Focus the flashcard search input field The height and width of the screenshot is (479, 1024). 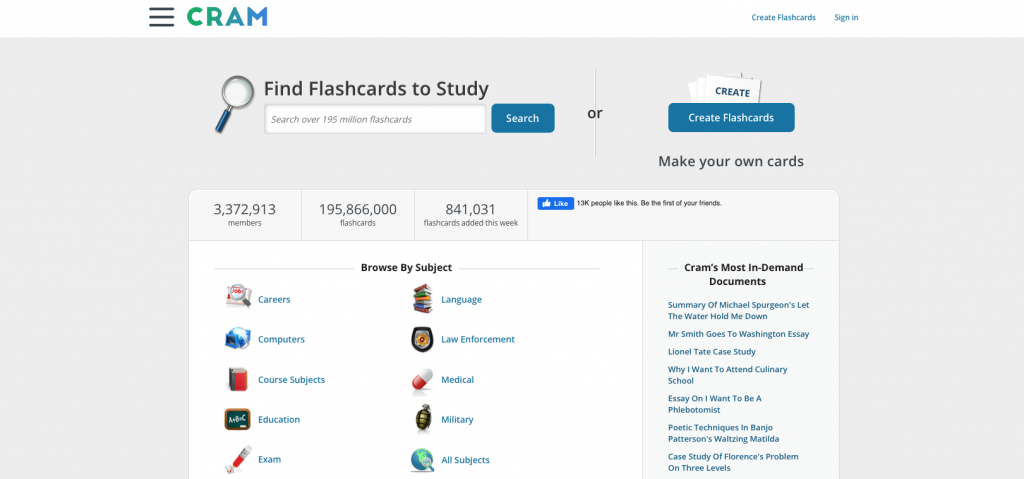tap(375, 119)
